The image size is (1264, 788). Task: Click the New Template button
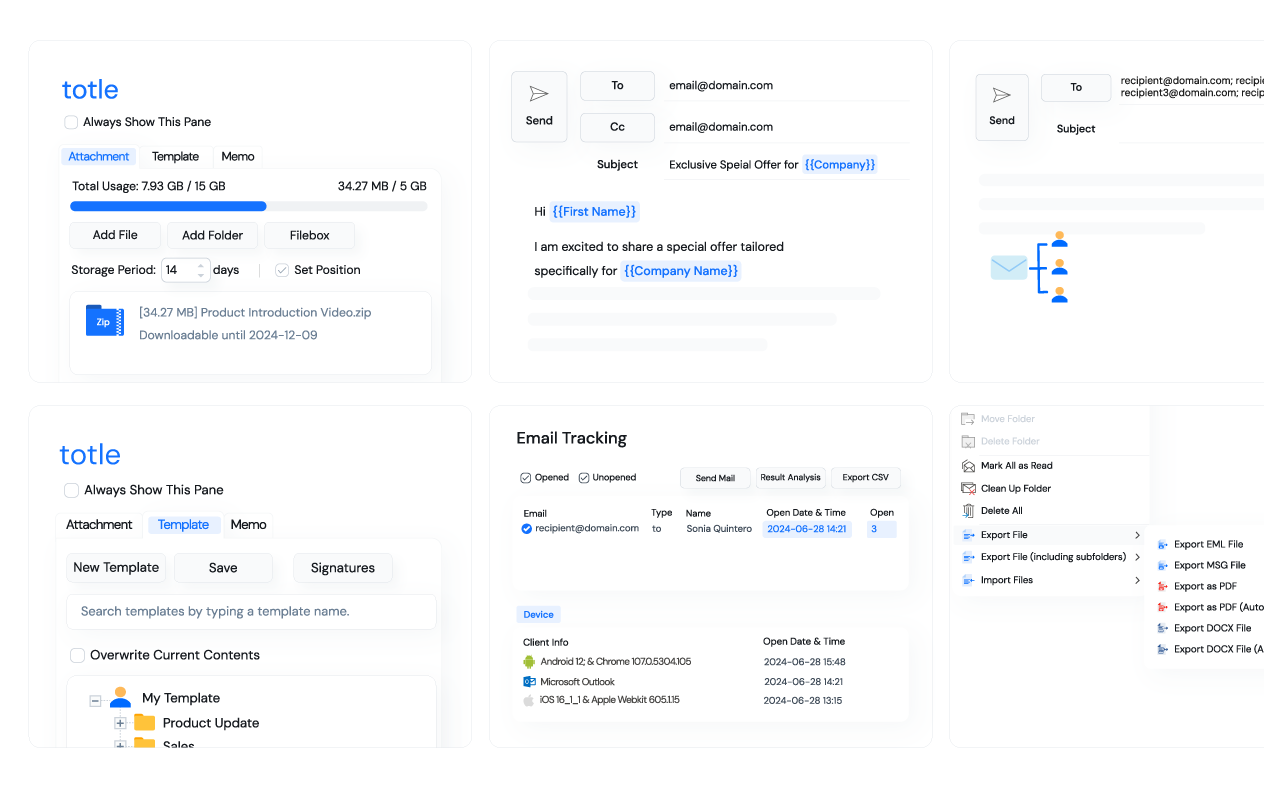tap(116, 567)
